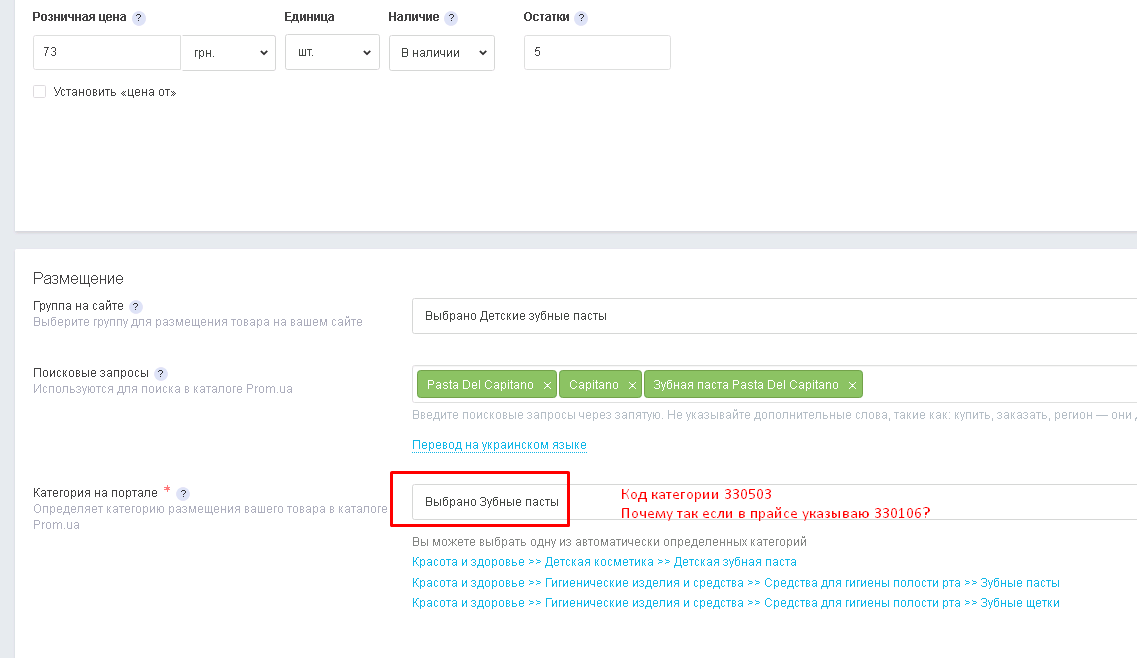Click help icon next to Поисковые запросы

tap(161, 373)
